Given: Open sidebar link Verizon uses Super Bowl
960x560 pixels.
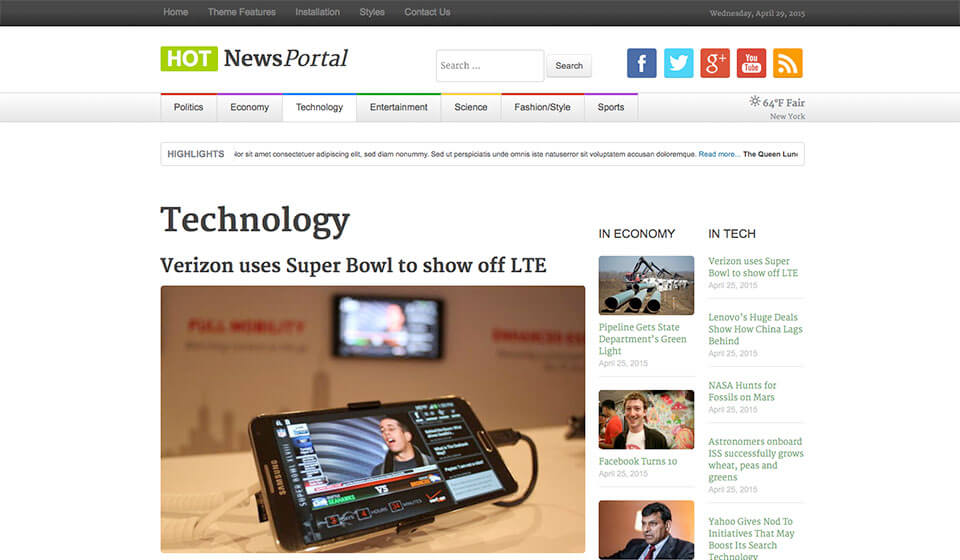Looking at the screenshot, I should (753, 267).
